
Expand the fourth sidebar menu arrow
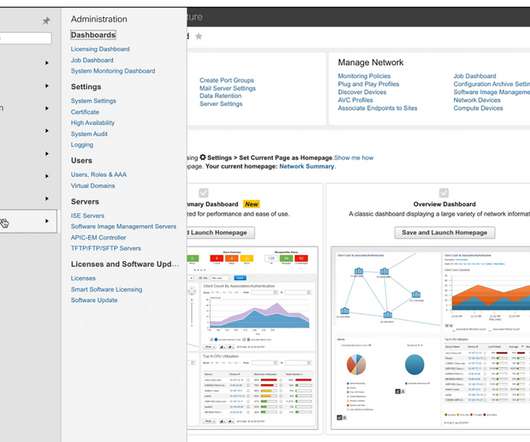pos(47,131)
